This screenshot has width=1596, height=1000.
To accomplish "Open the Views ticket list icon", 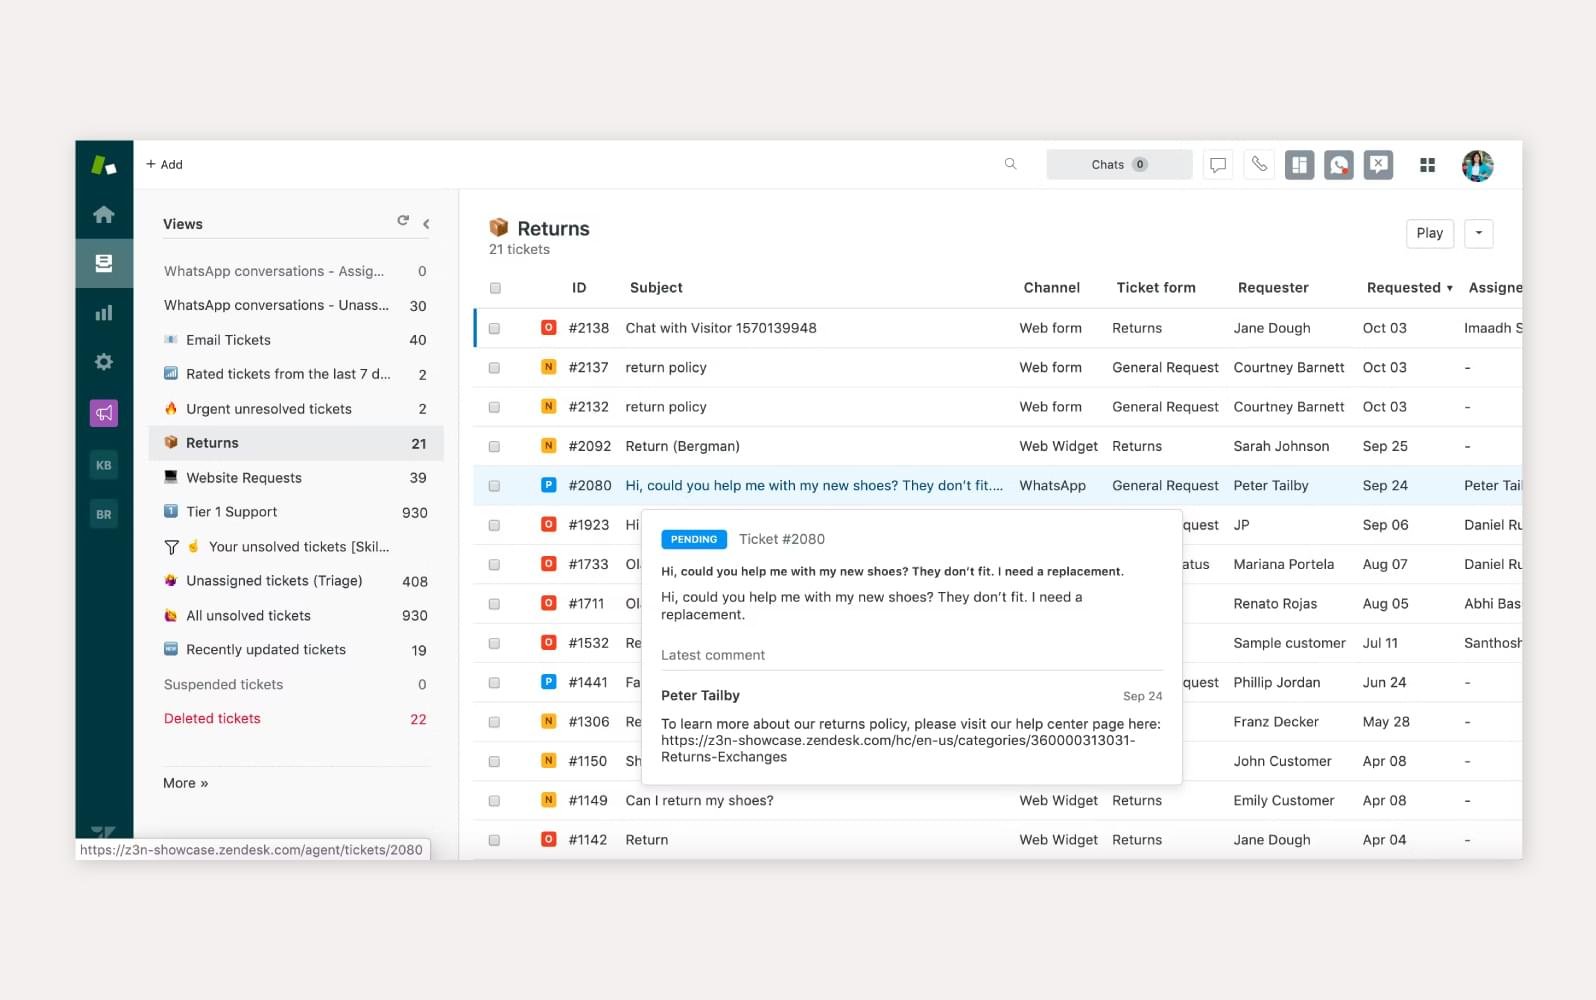I will (x=104, y=263).
